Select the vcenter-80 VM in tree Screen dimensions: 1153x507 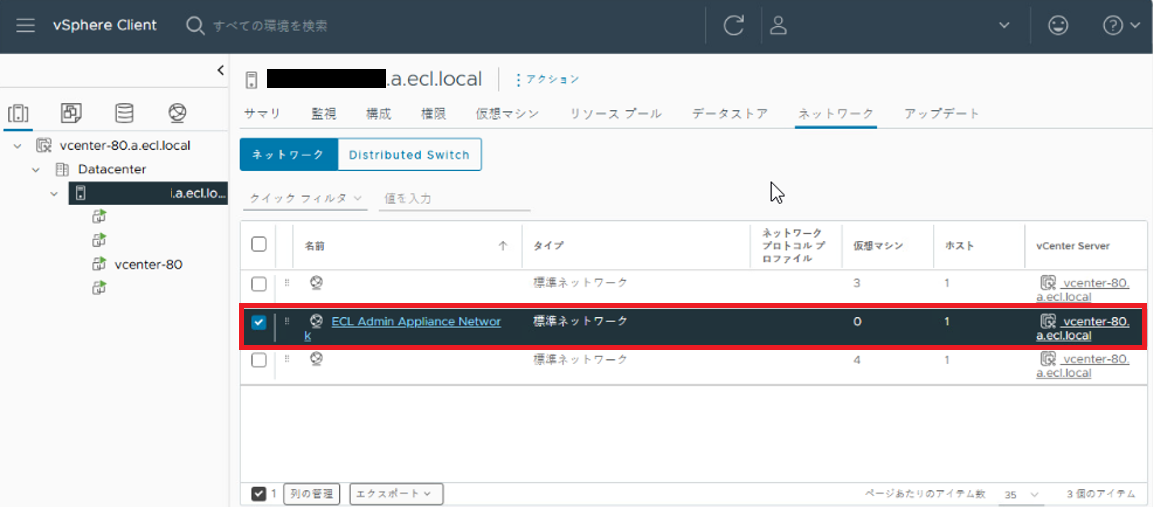tap(149, 264)
